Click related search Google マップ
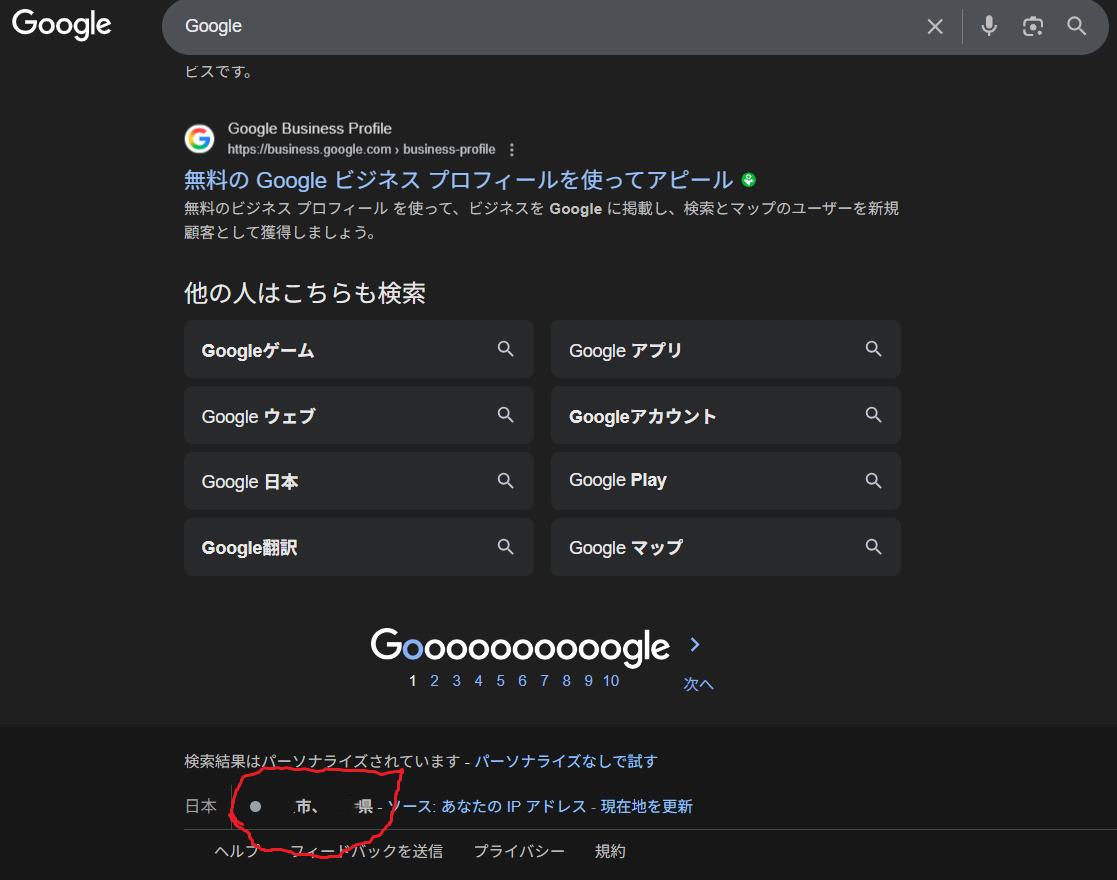This screenshot has width=1117, height=880. pos(725,547)
